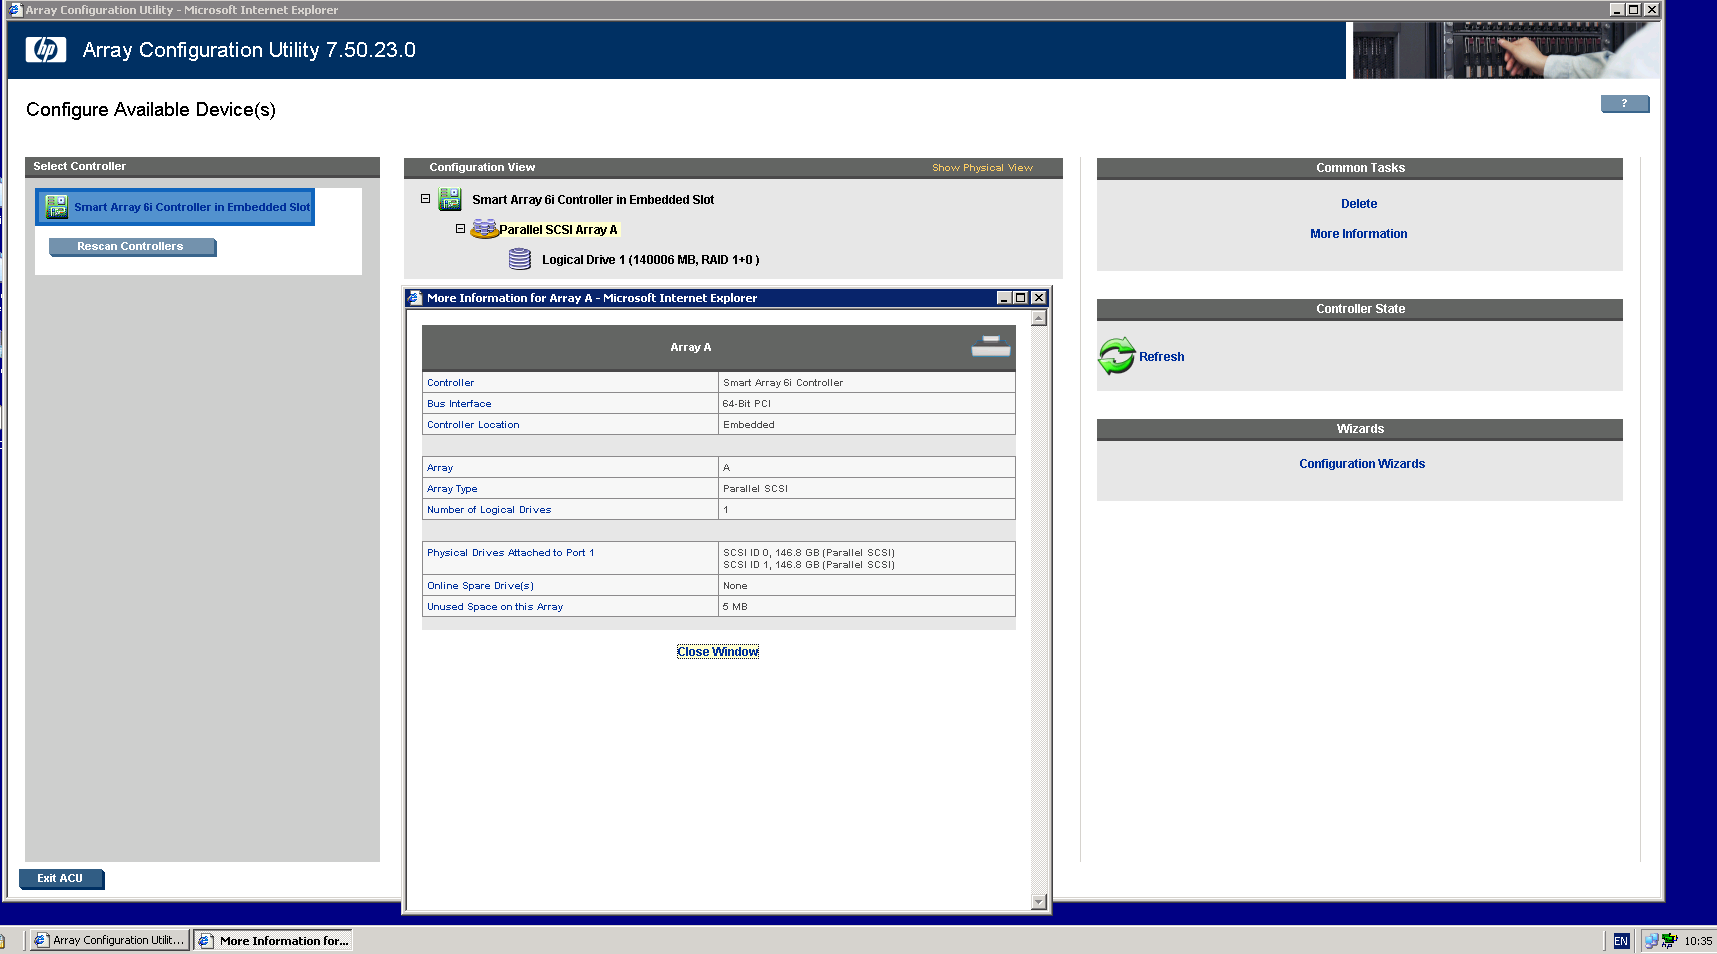Click the Controller row label
Screen dimensions: 1717x954
[451, 383]
